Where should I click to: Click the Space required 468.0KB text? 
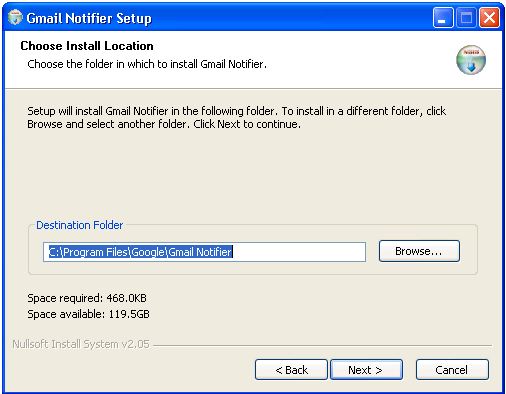[x=87, y=298]
